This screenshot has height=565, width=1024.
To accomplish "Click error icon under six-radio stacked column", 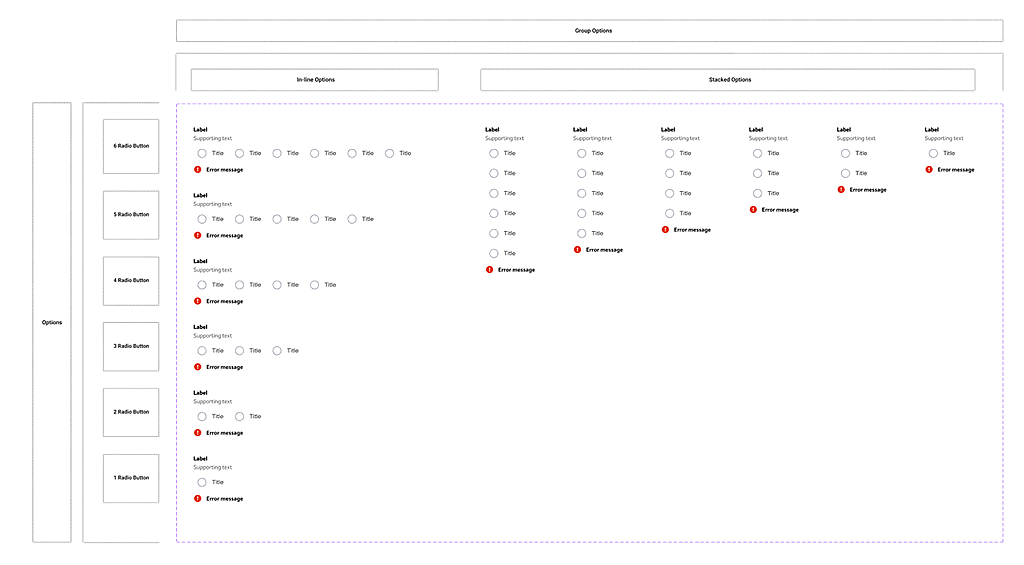I will [490, 270].
